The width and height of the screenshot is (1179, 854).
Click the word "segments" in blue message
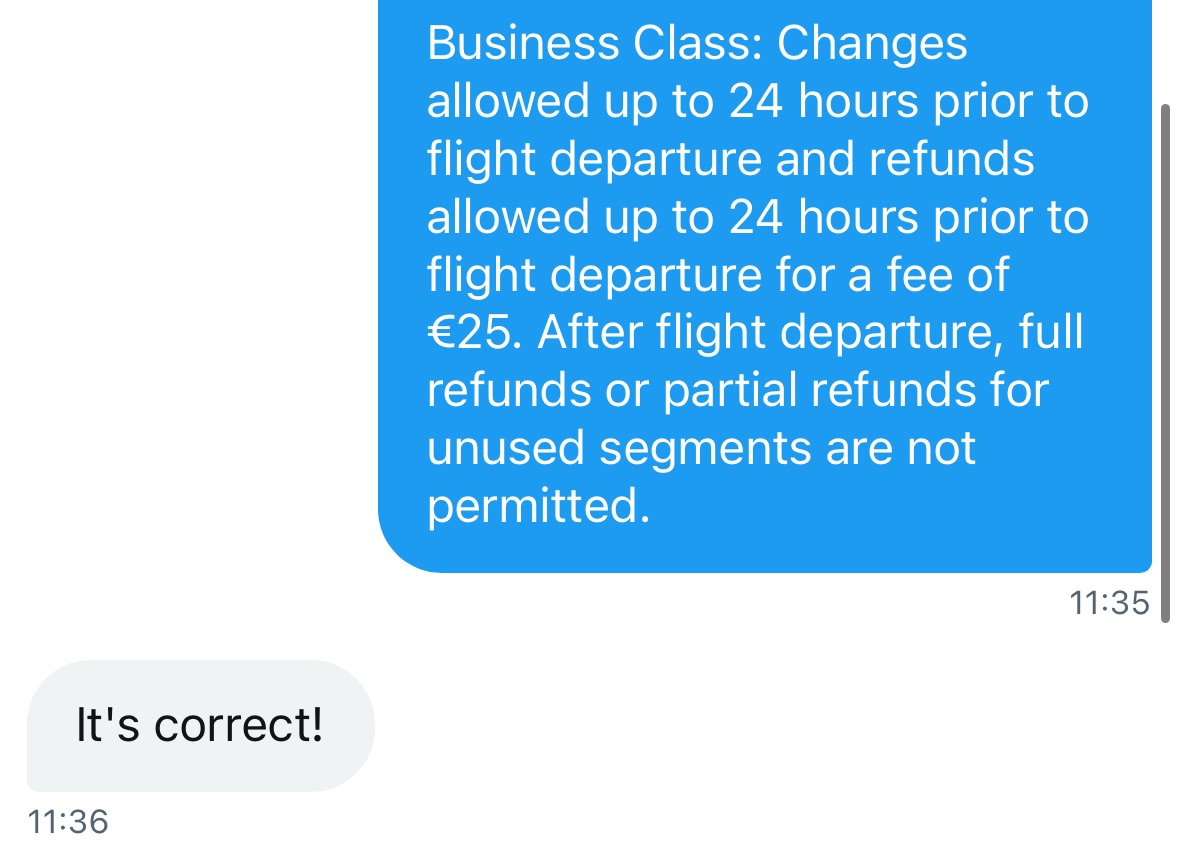click(705, 450)
